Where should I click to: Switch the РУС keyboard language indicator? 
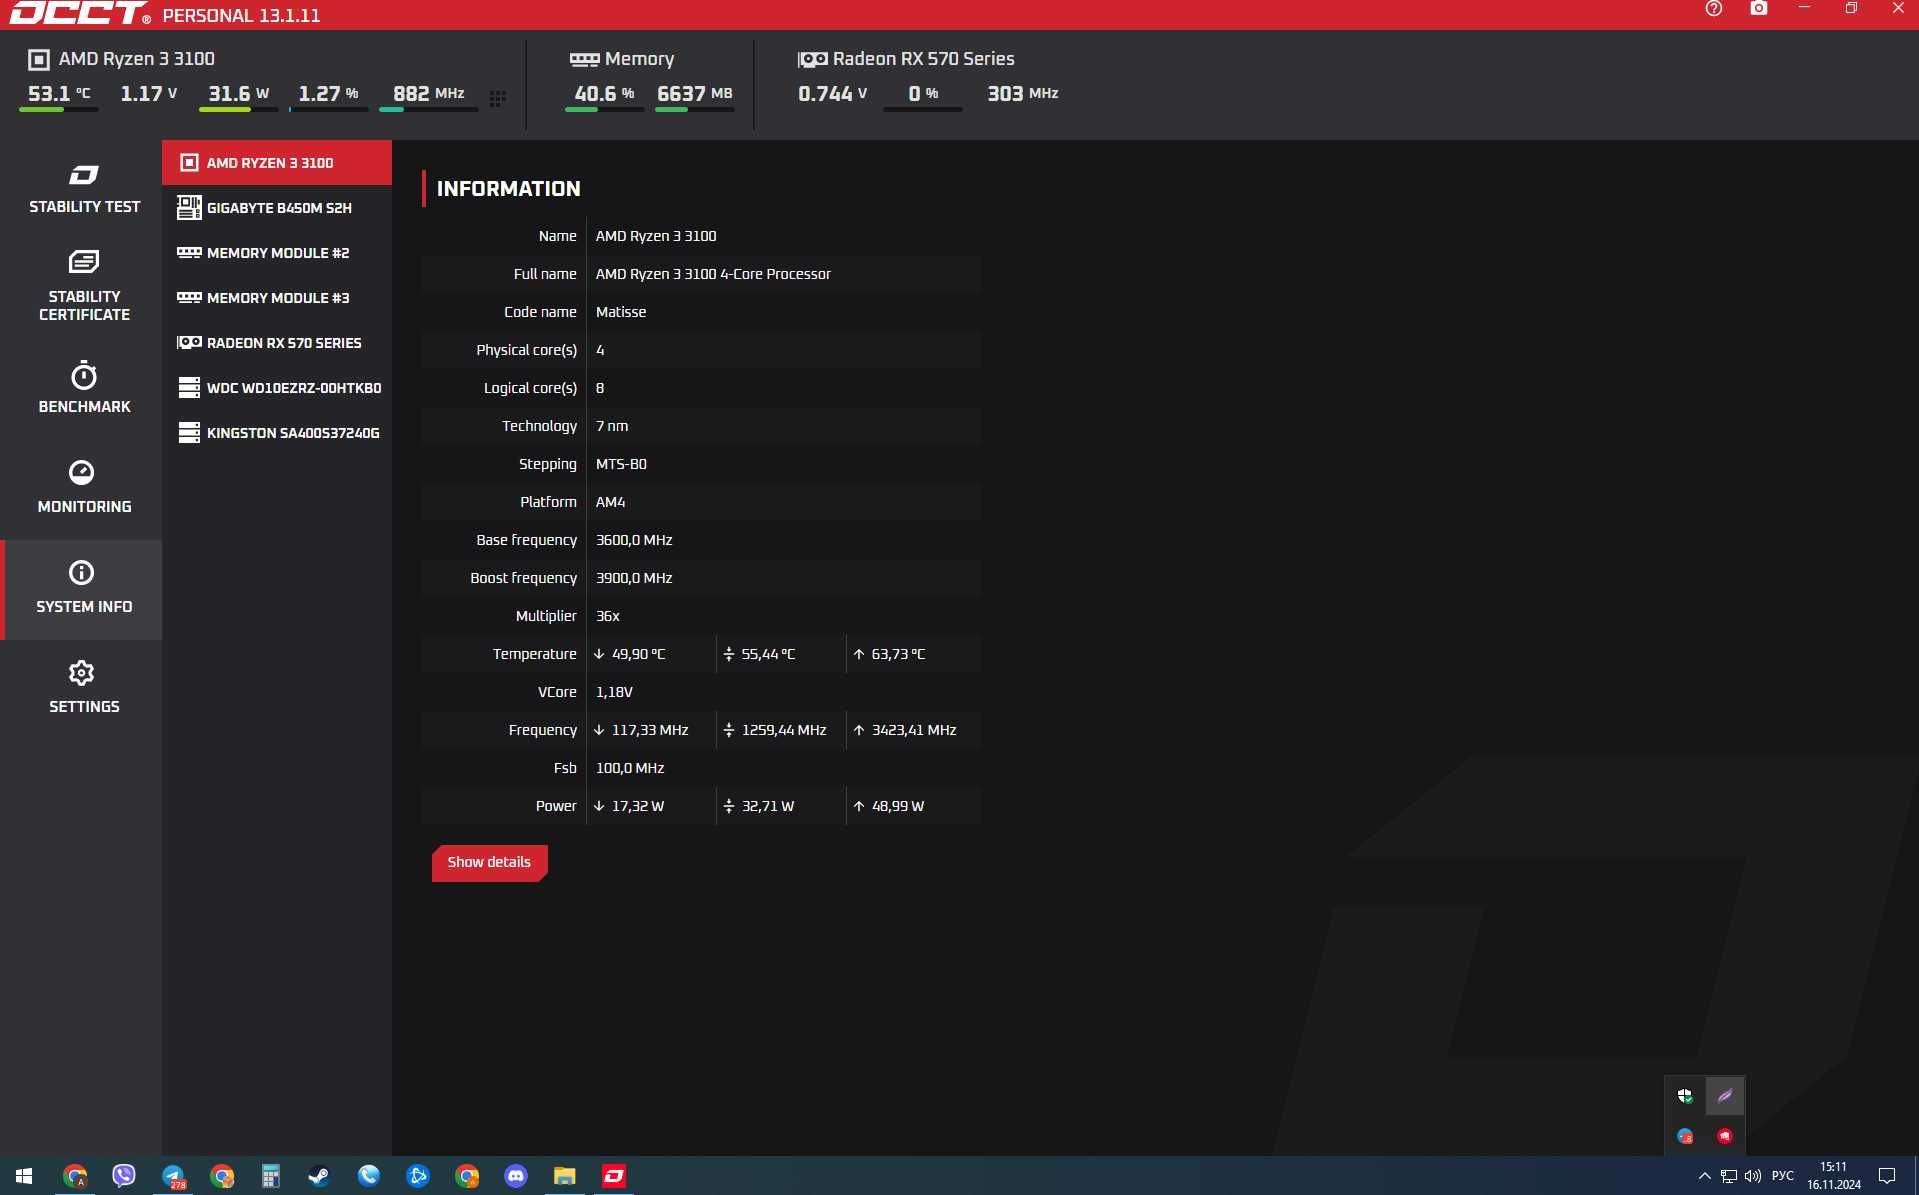[x=1783, y=1176]
